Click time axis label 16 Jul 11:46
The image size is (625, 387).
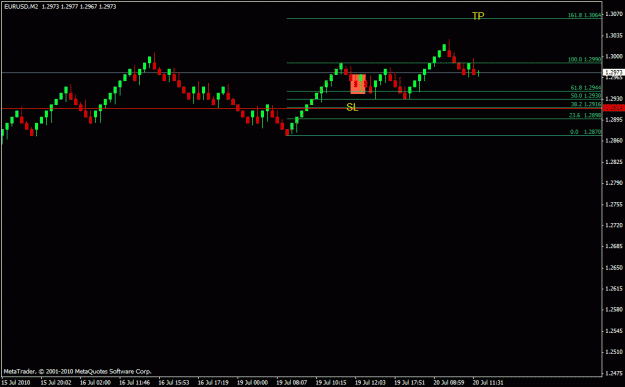(x=134, y=383)
